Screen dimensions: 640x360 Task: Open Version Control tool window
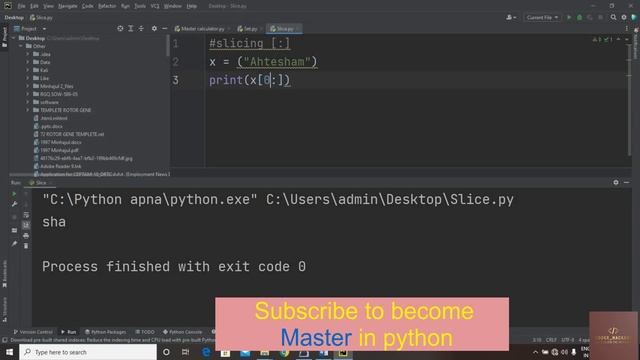tap(33, 332)
